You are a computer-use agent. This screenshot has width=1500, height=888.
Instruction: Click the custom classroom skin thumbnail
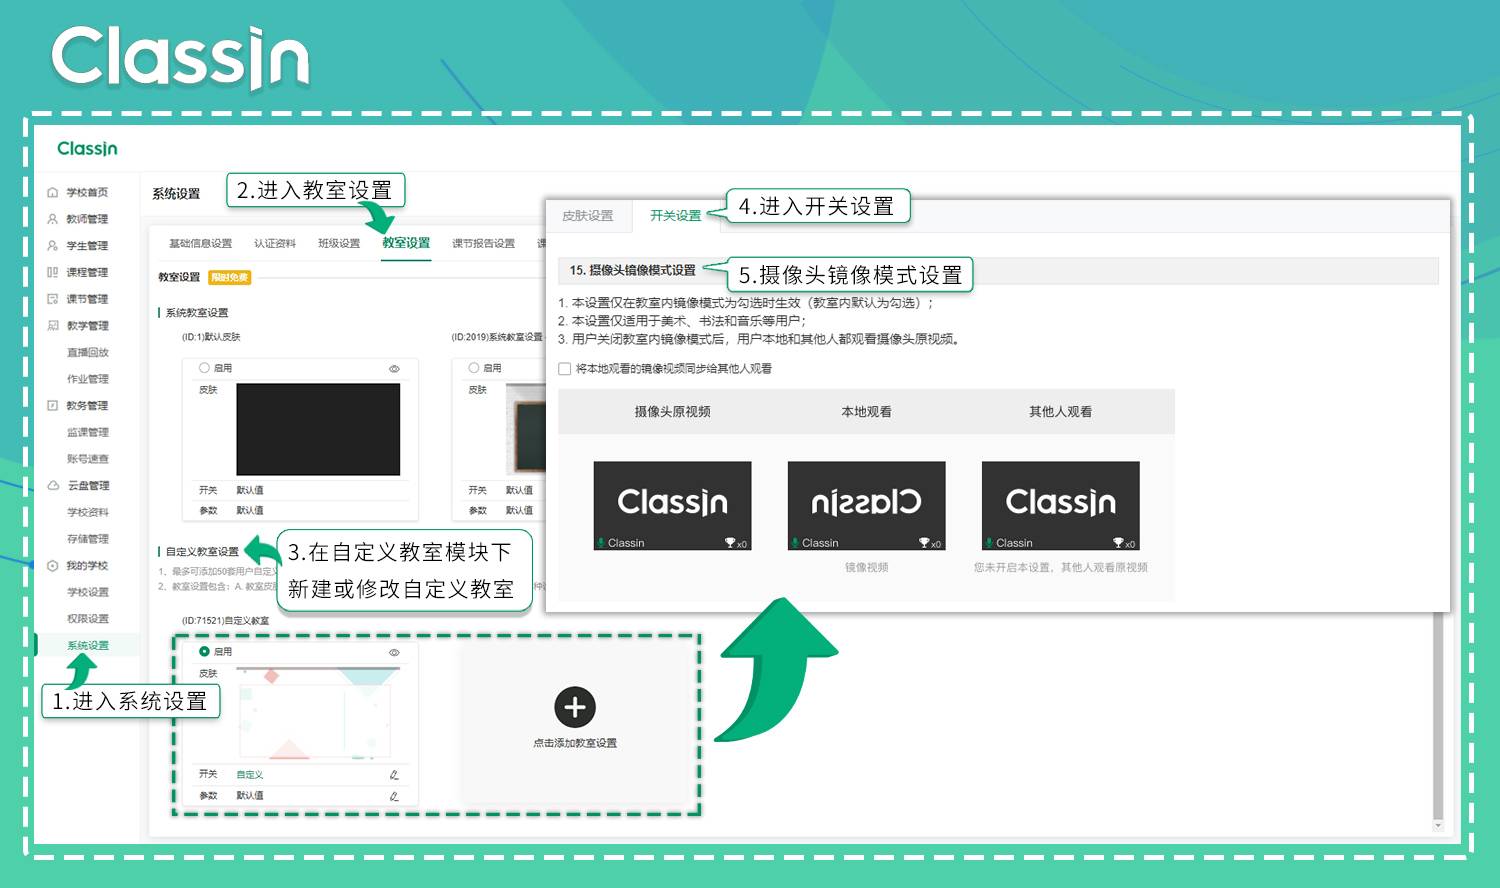318,713
